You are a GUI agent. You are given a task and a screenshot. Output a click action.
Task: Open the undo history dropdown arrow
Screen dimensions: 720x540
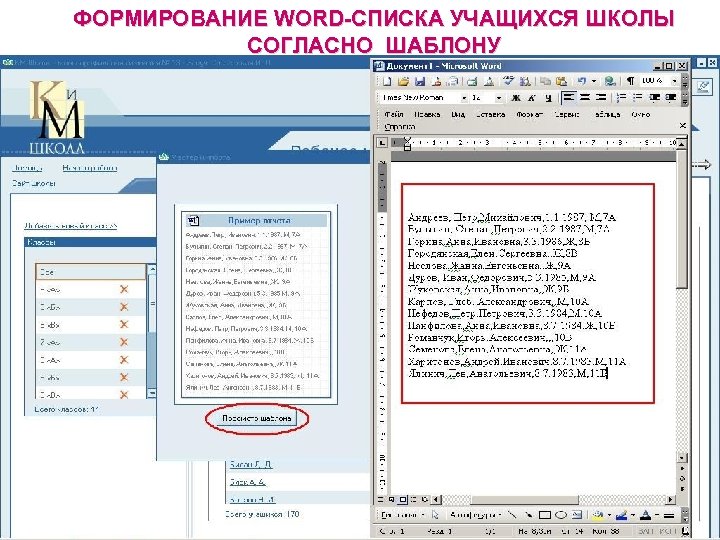594,82
